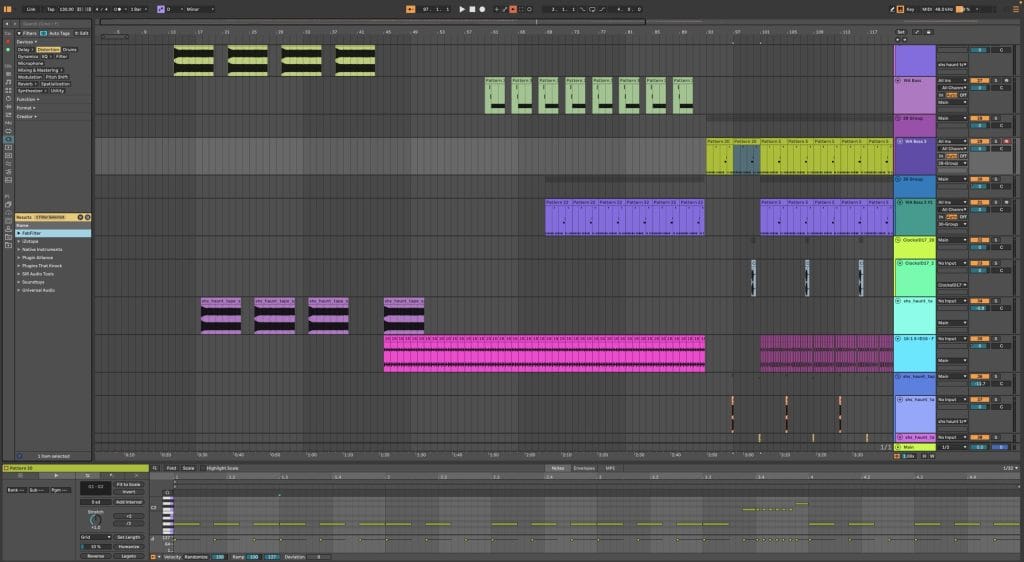
Task: Toggle the Key mapping mode switch
Action: [908, 9]
